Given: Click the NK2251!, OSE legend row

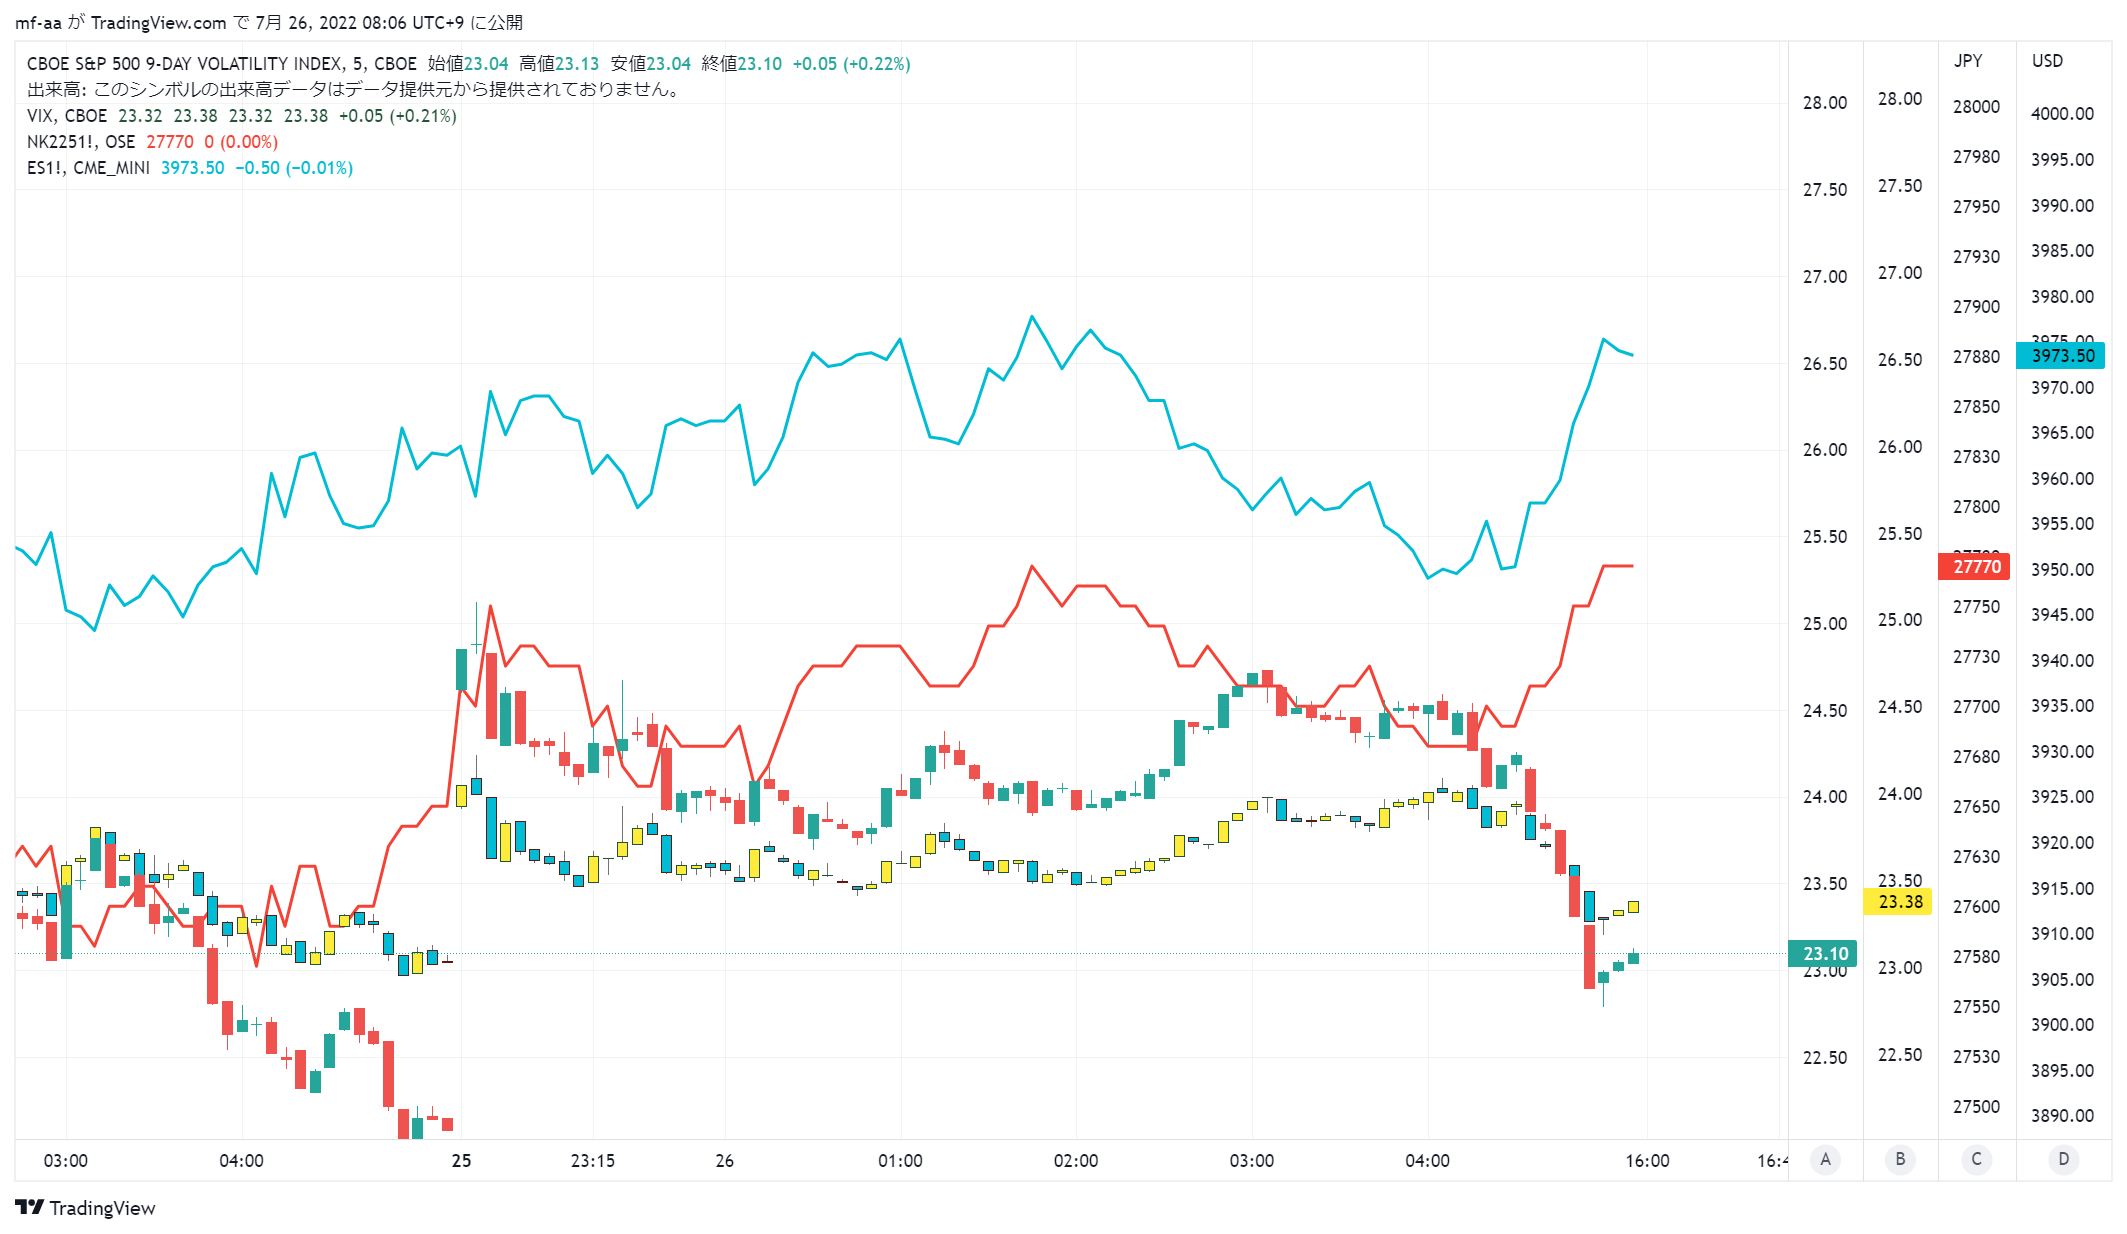Looking at the screenshot, I should click(152, 142).
